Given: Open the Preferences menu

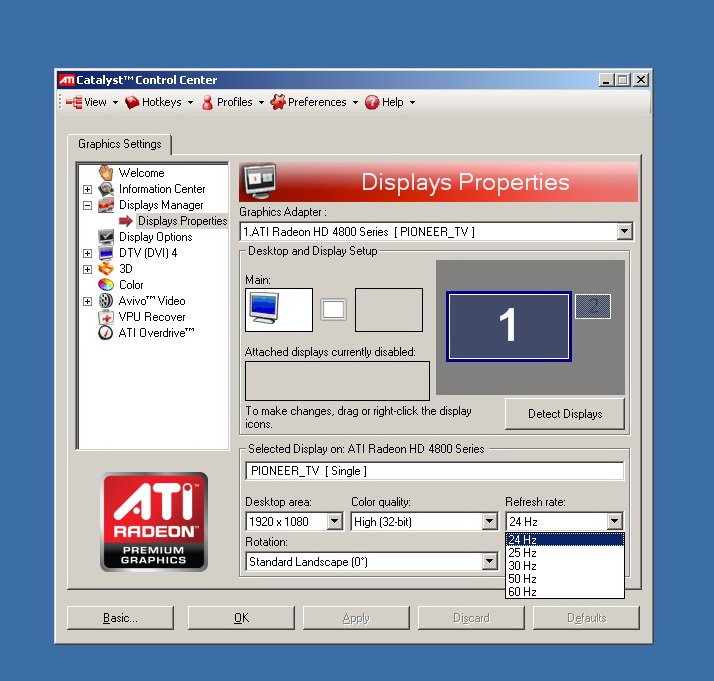Looking at the screenshot, I should (x=314, y=102).
